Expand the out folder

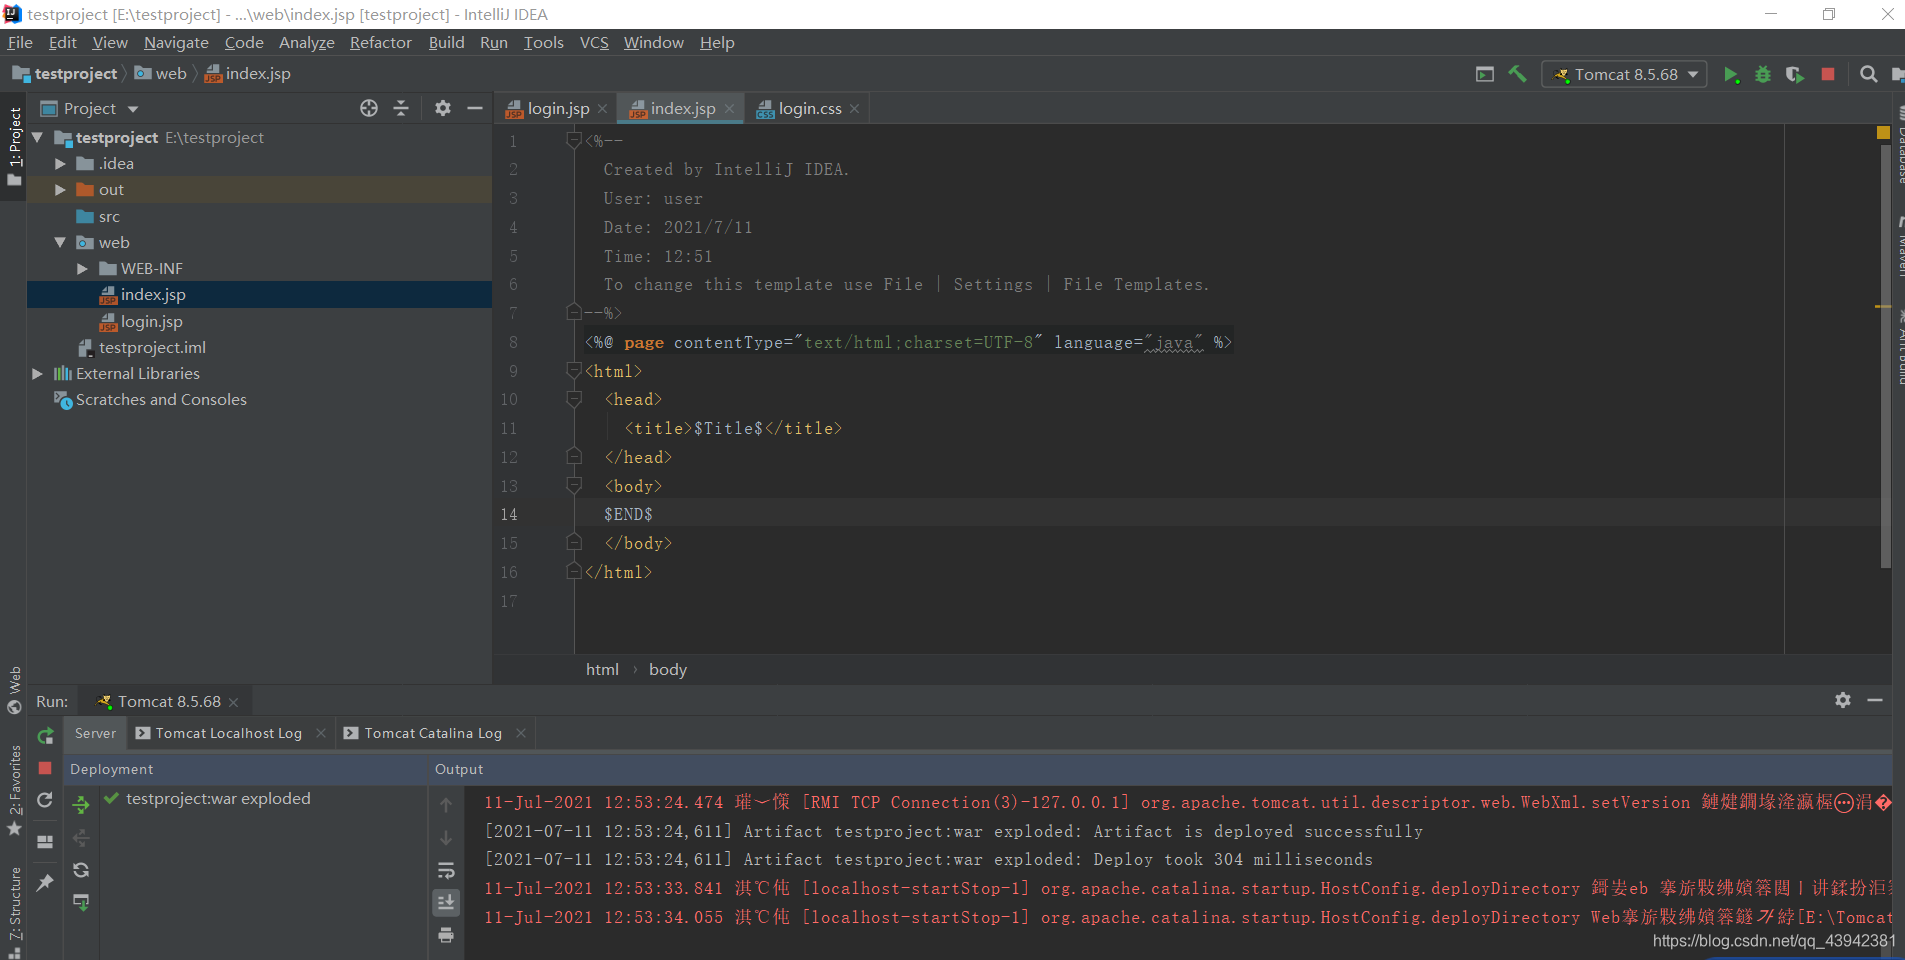[60, 190]
